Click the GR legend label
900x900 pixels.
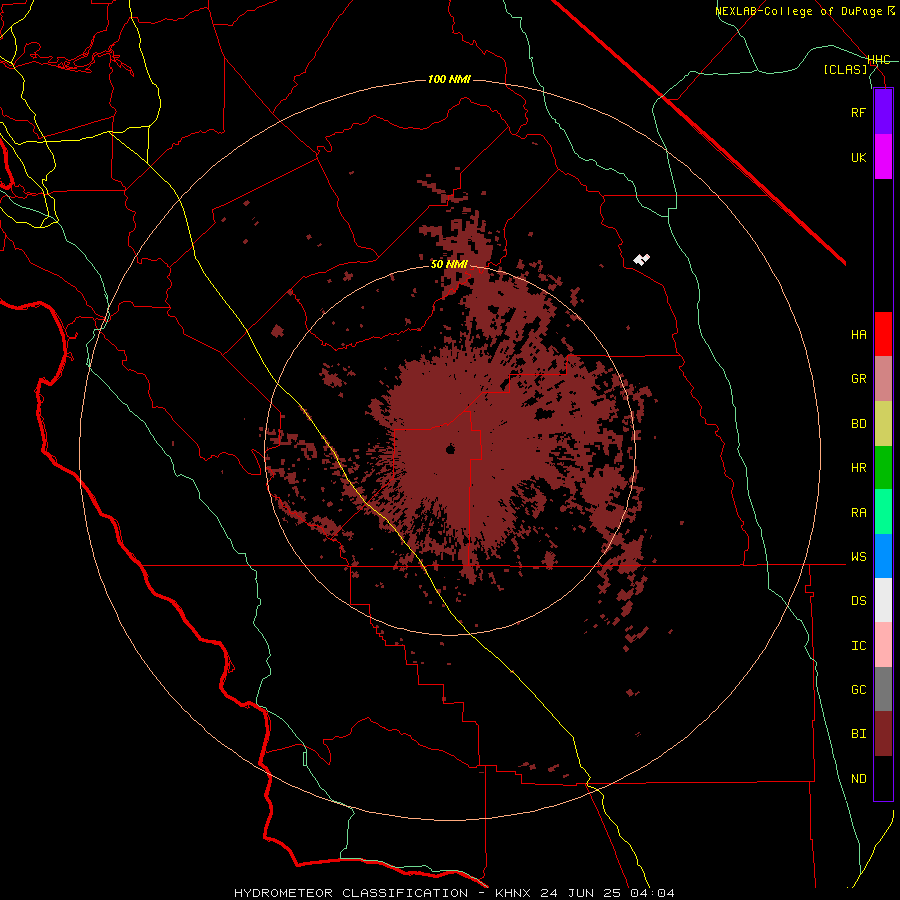pos(858,379)
